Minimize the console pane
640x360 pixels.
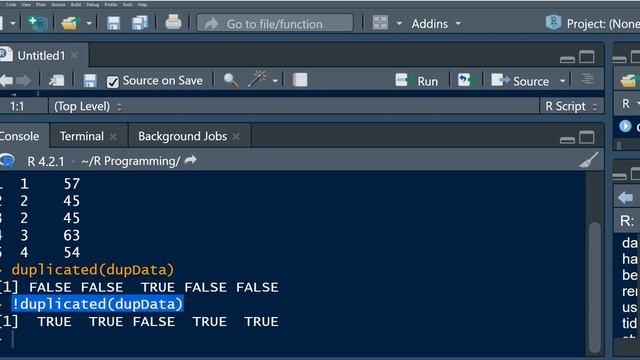click(567, 140)
